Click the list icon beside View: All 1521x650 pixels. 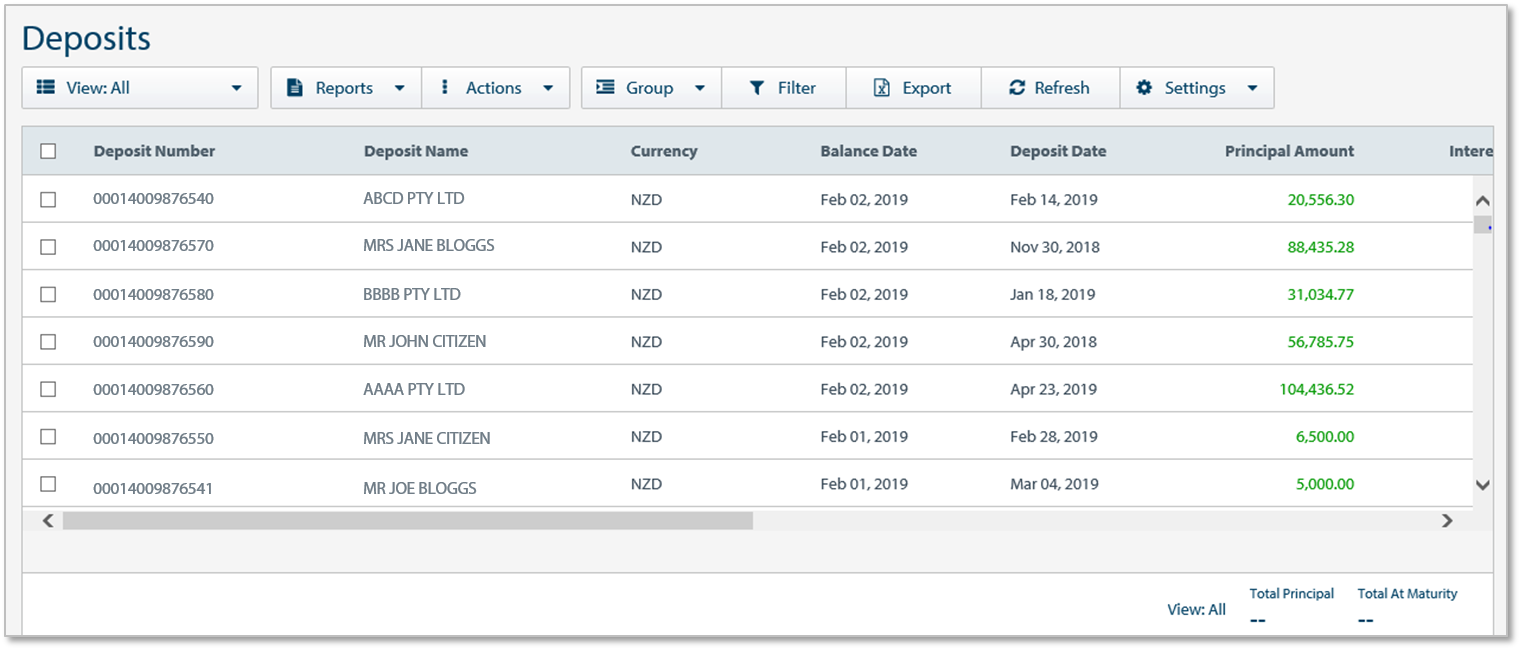(46, 88)
